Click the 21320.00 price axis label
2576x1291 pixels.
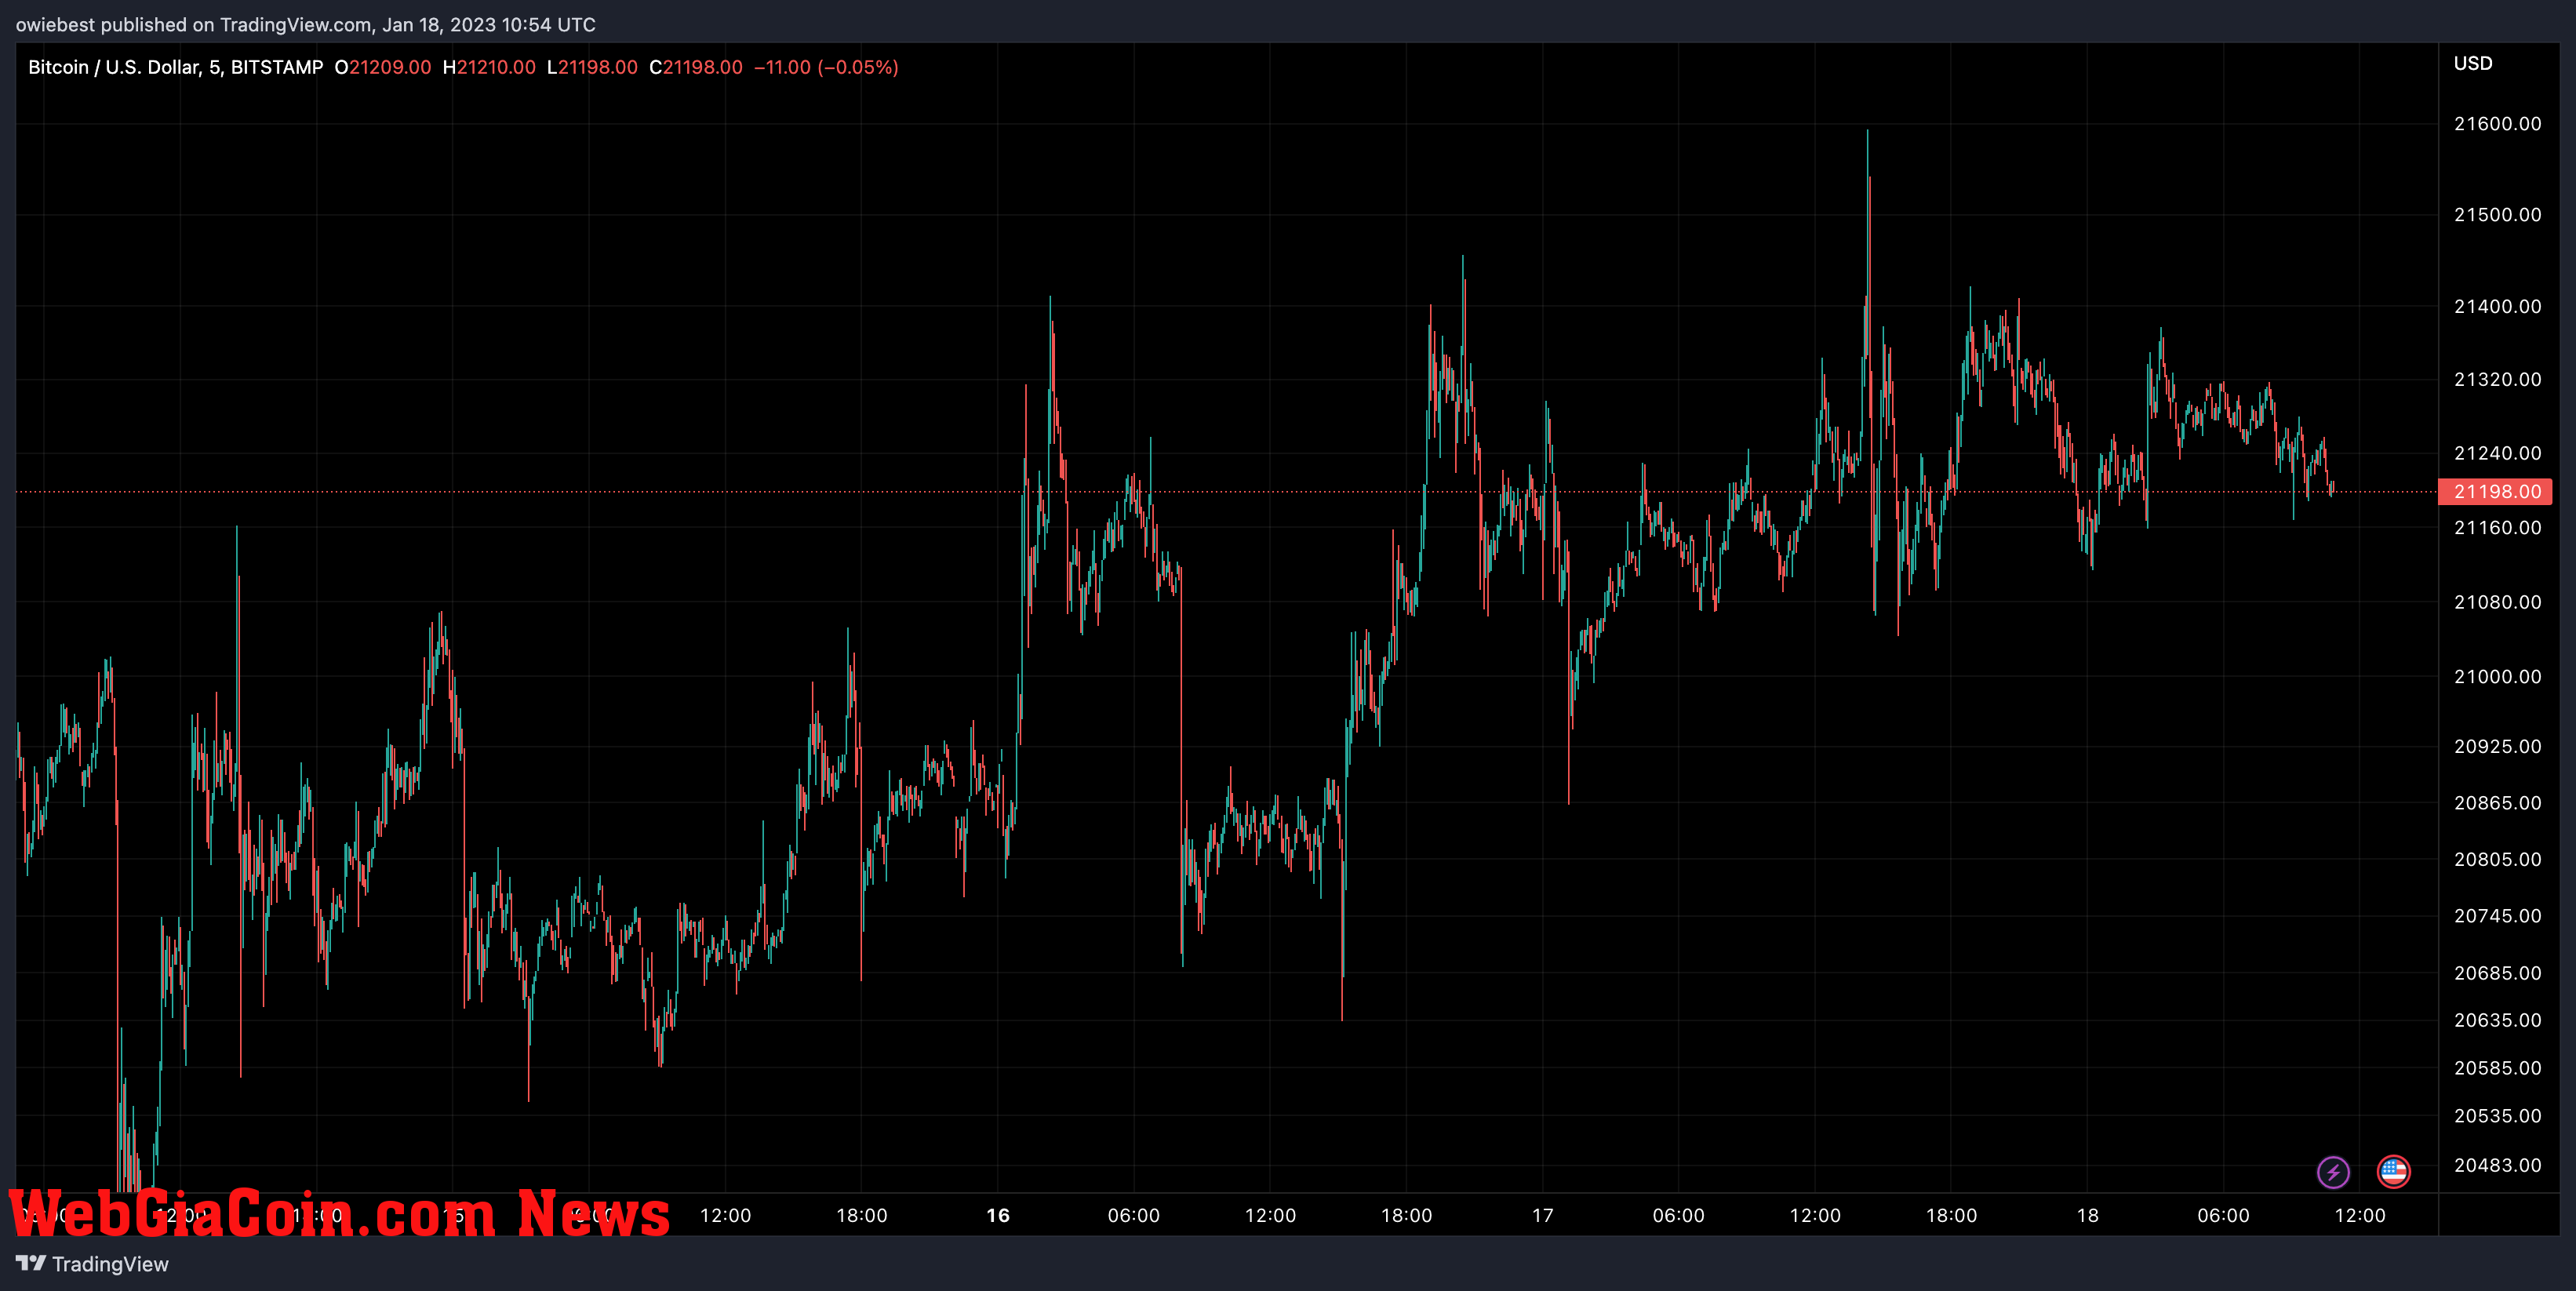pyautogui.click(x=2497, y=380)
